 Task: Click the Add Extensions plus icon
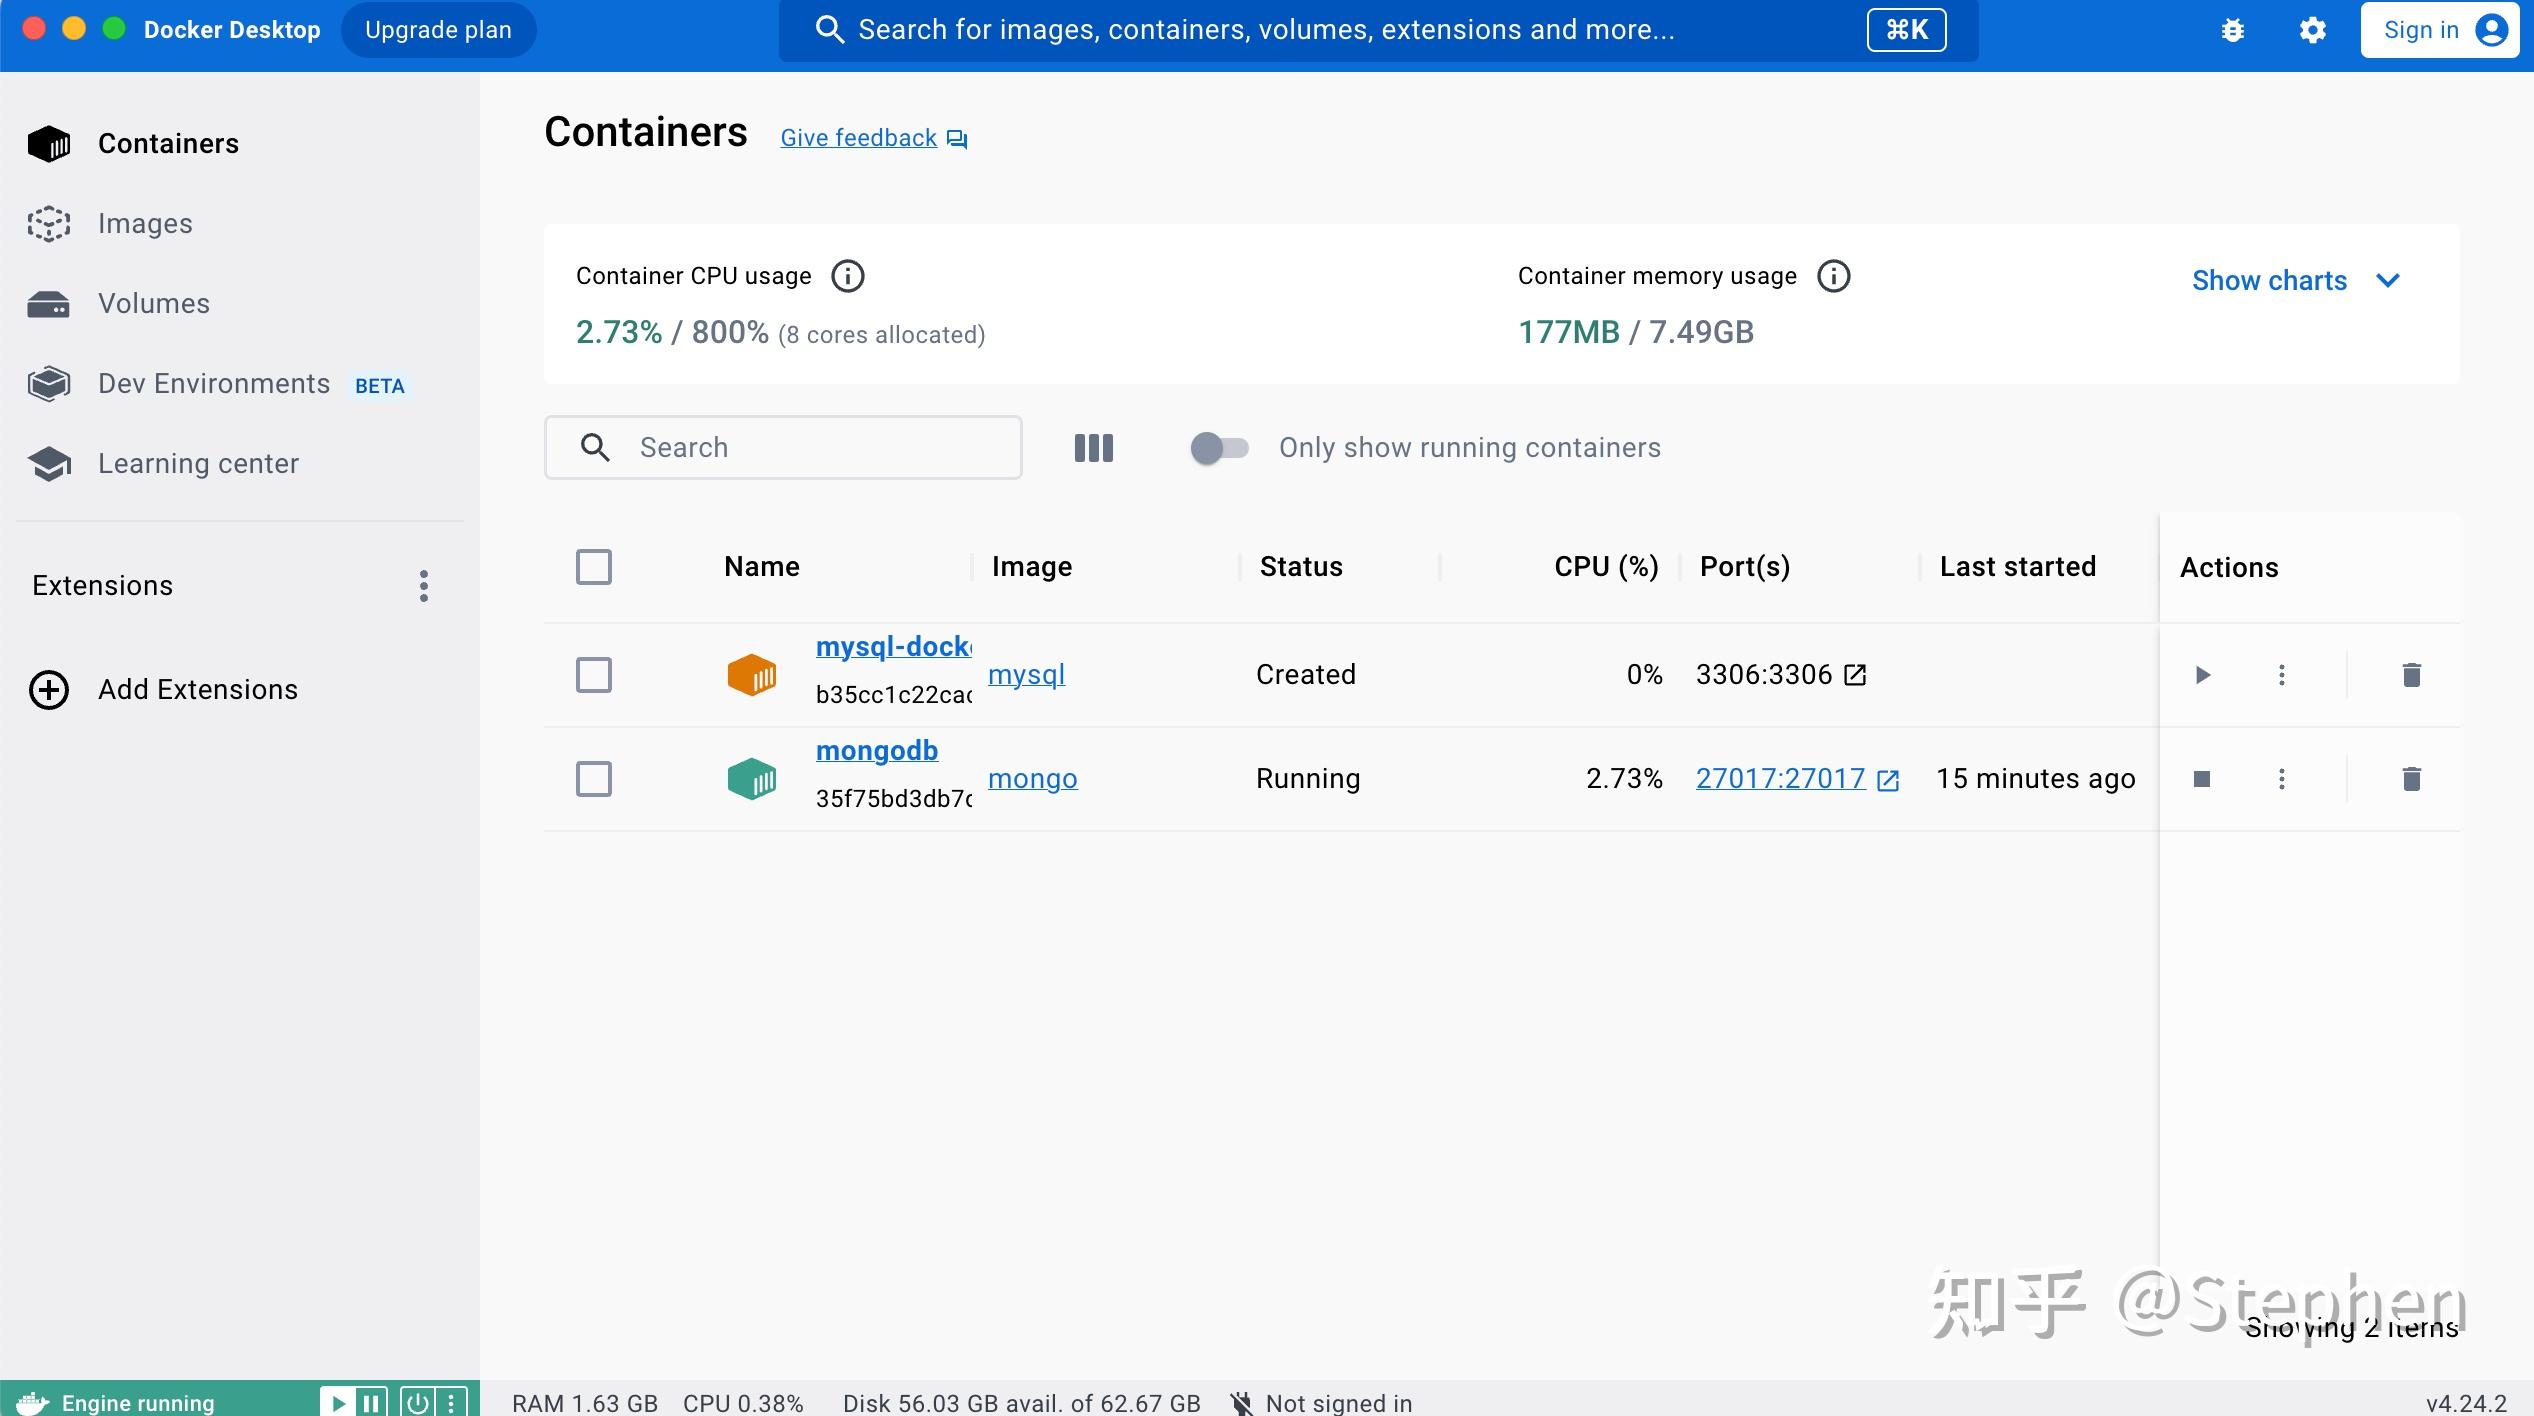coord(49,690)
